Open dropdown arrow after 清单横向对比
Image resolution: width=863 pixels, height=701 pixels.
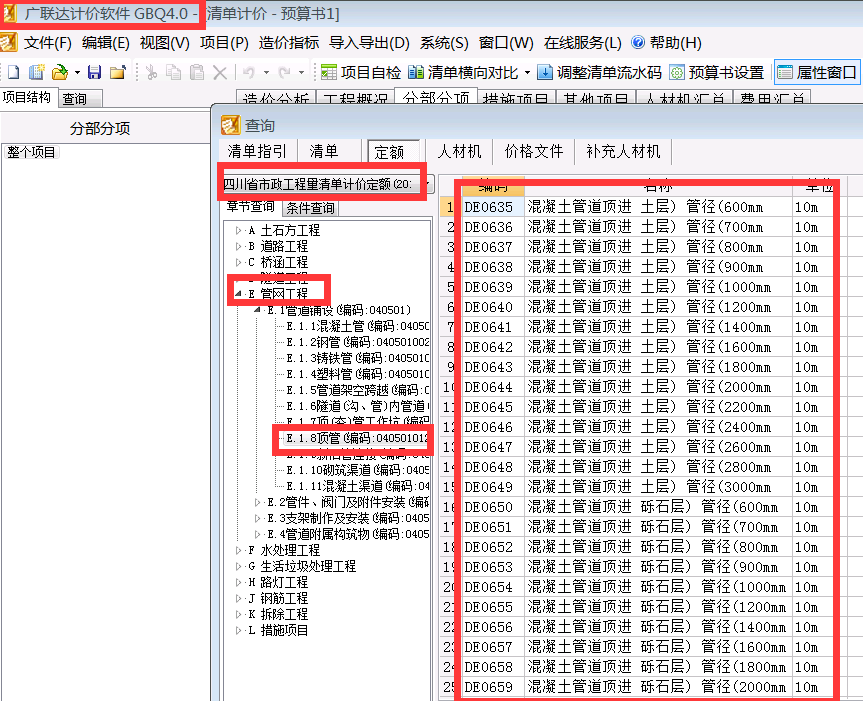click(x=527, y=73)
